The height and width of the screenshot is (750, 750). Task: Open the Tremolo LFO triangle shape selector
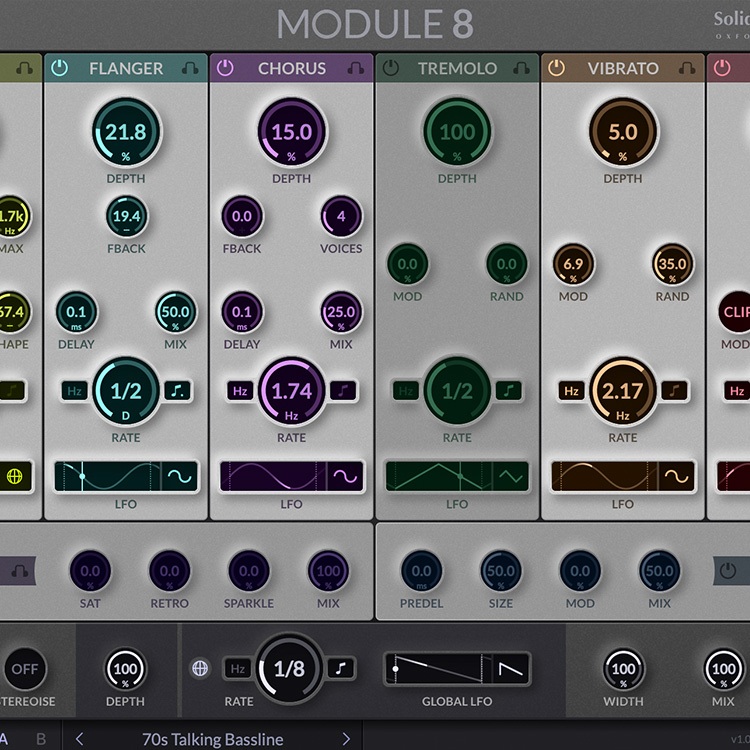[511, 476]
